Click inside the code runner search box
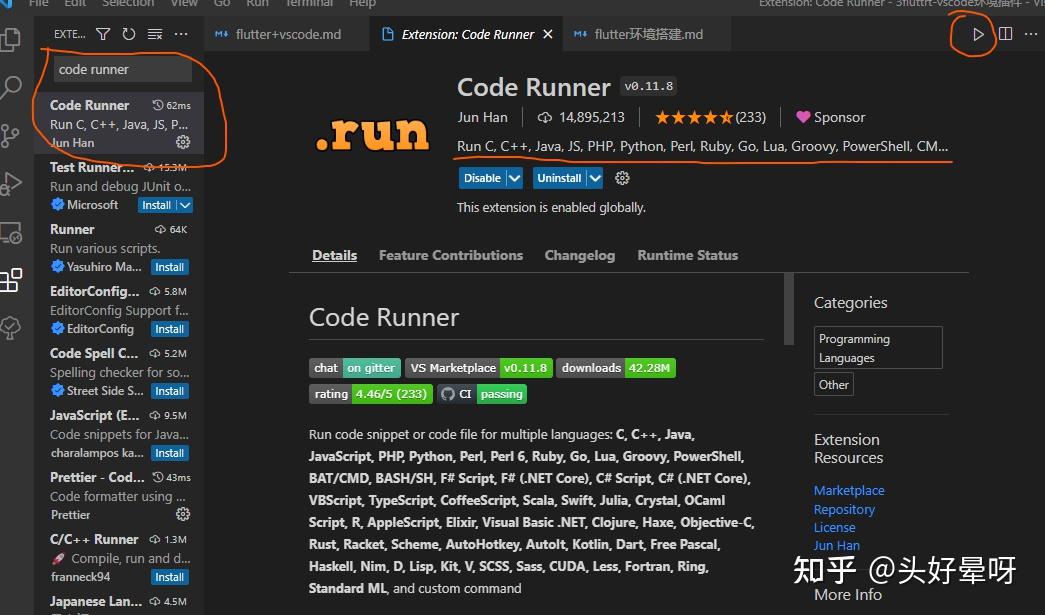Image resolution: width=1045 pixels, height=615 pixels. [120, 68]
